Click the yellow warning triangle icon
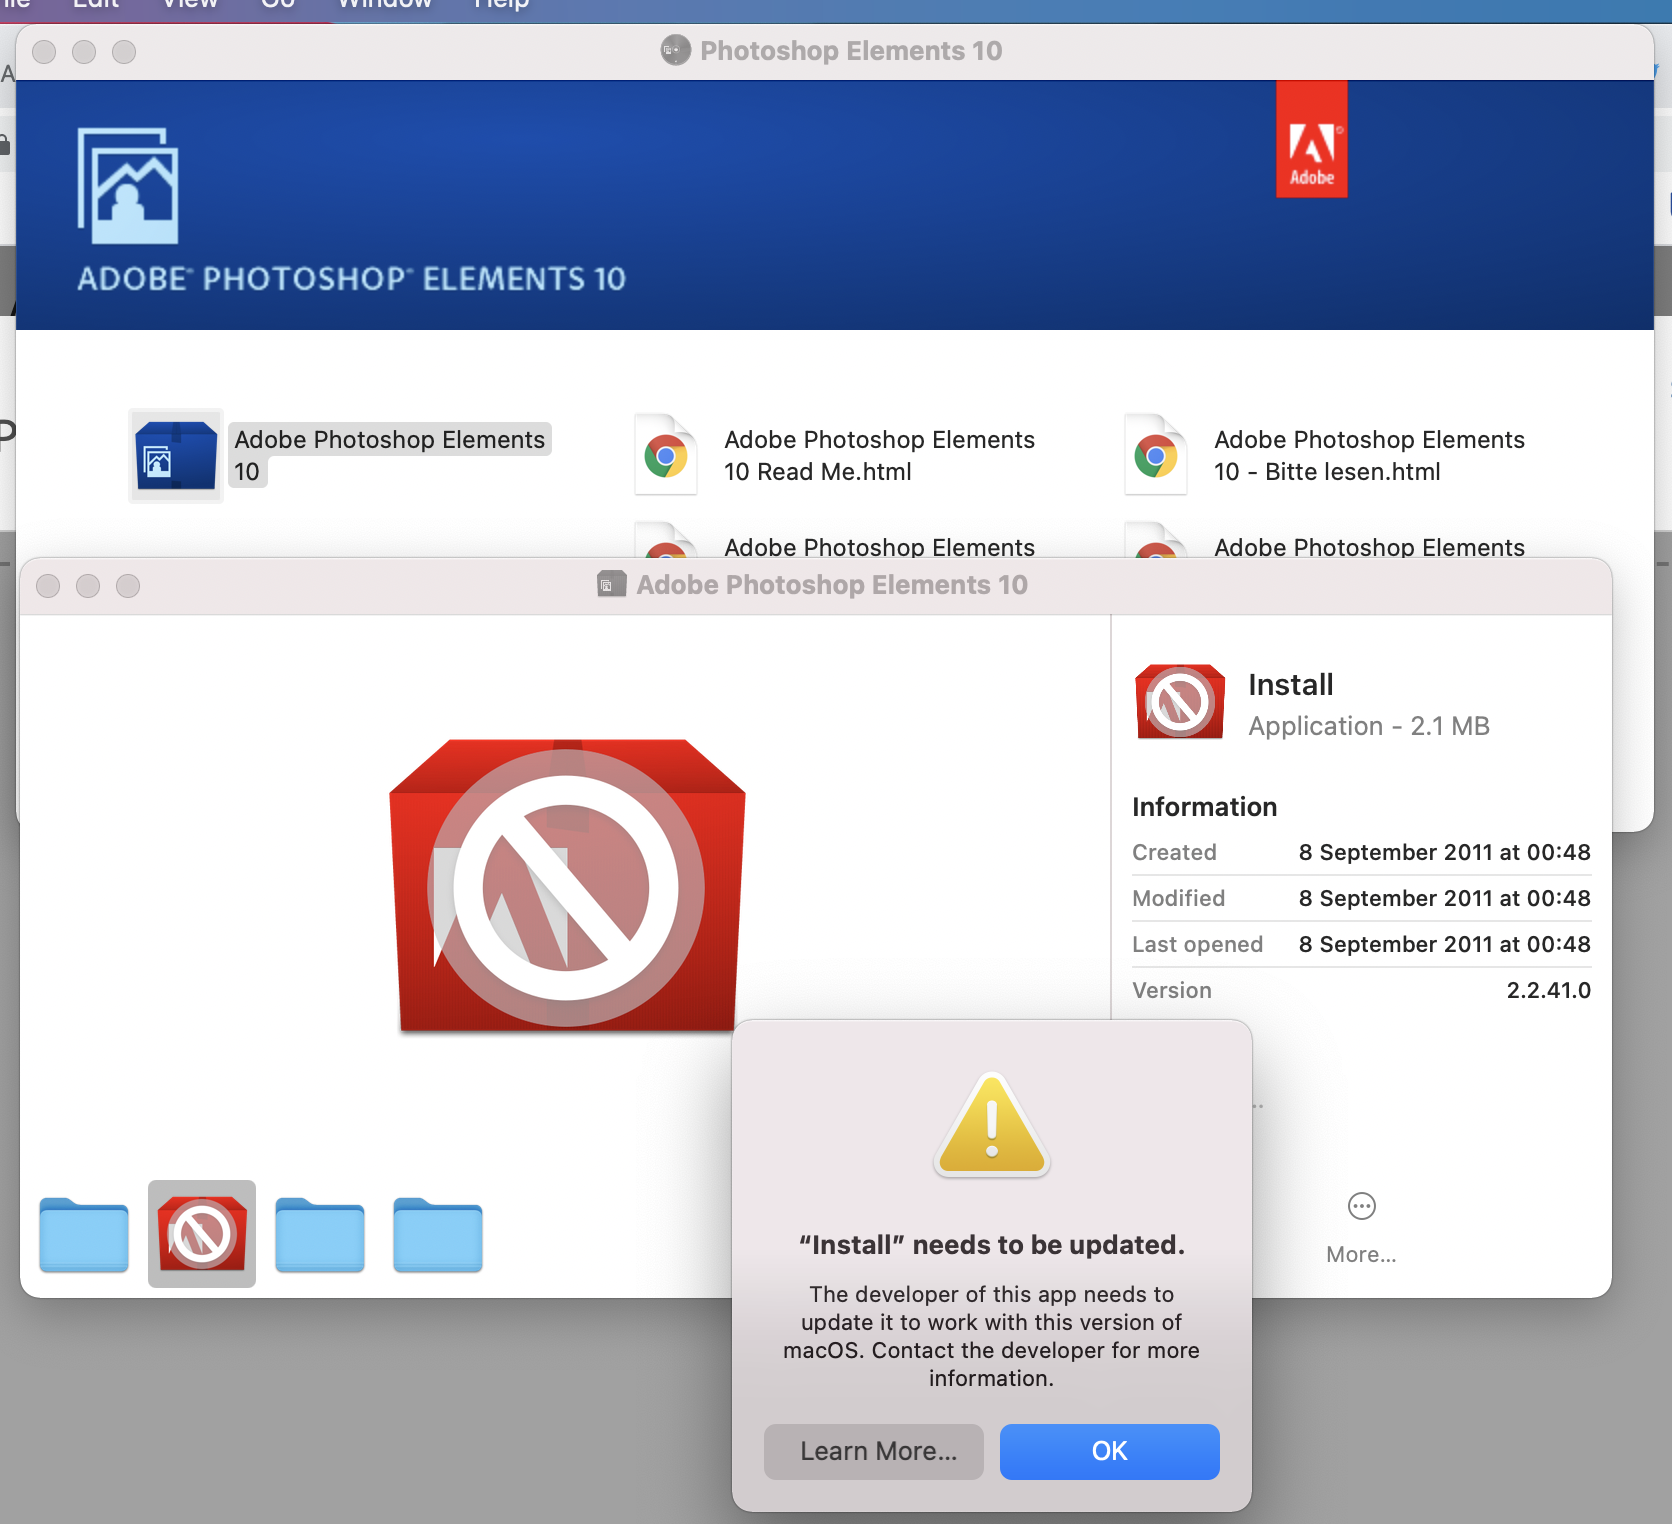The image size is (1672, 1524). (992, 1125)
